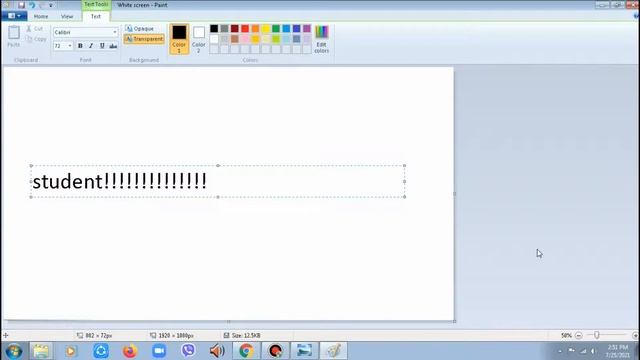This screenshot has height=360, width=640.
Task: Click the Paint icon in taskbar
Action: (x=333, y=351)
